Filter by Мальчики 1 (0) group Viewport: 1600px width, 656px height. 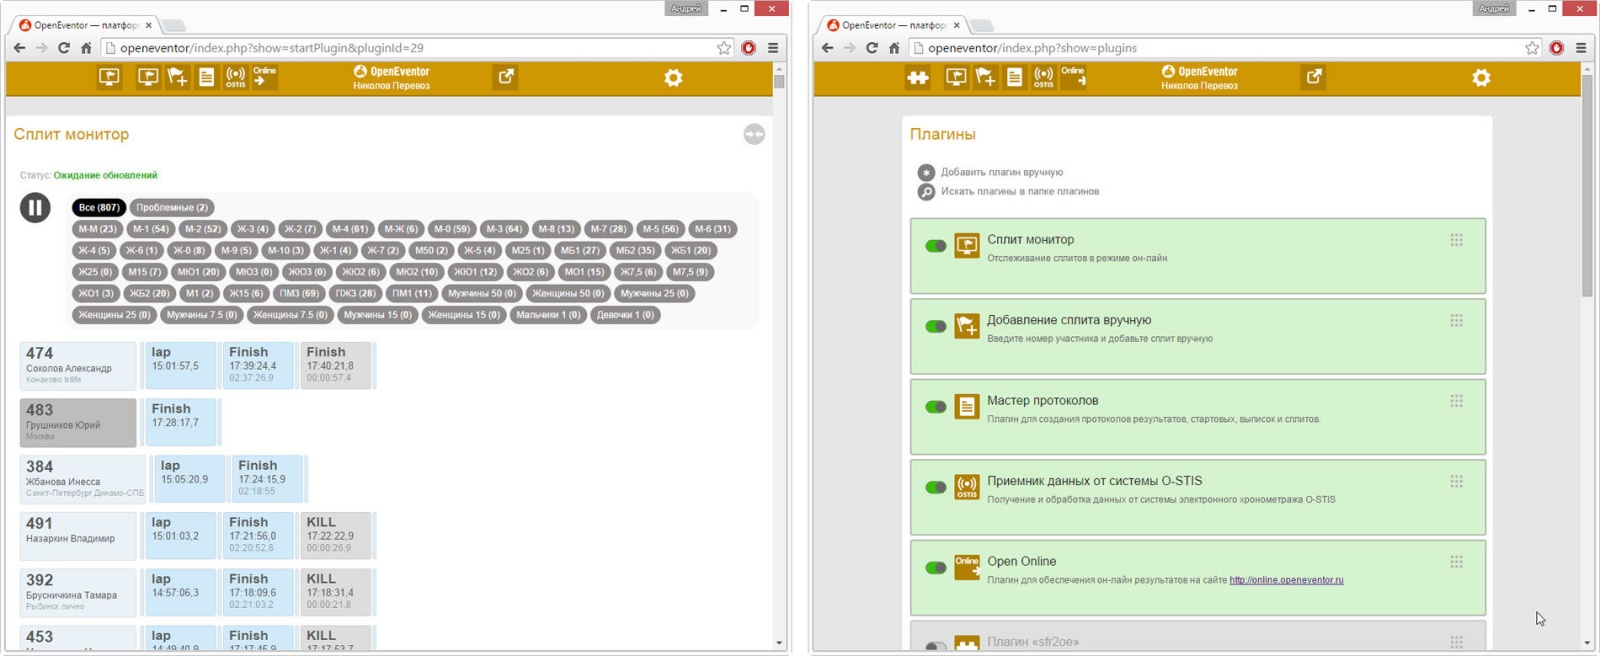coord(548,314)
